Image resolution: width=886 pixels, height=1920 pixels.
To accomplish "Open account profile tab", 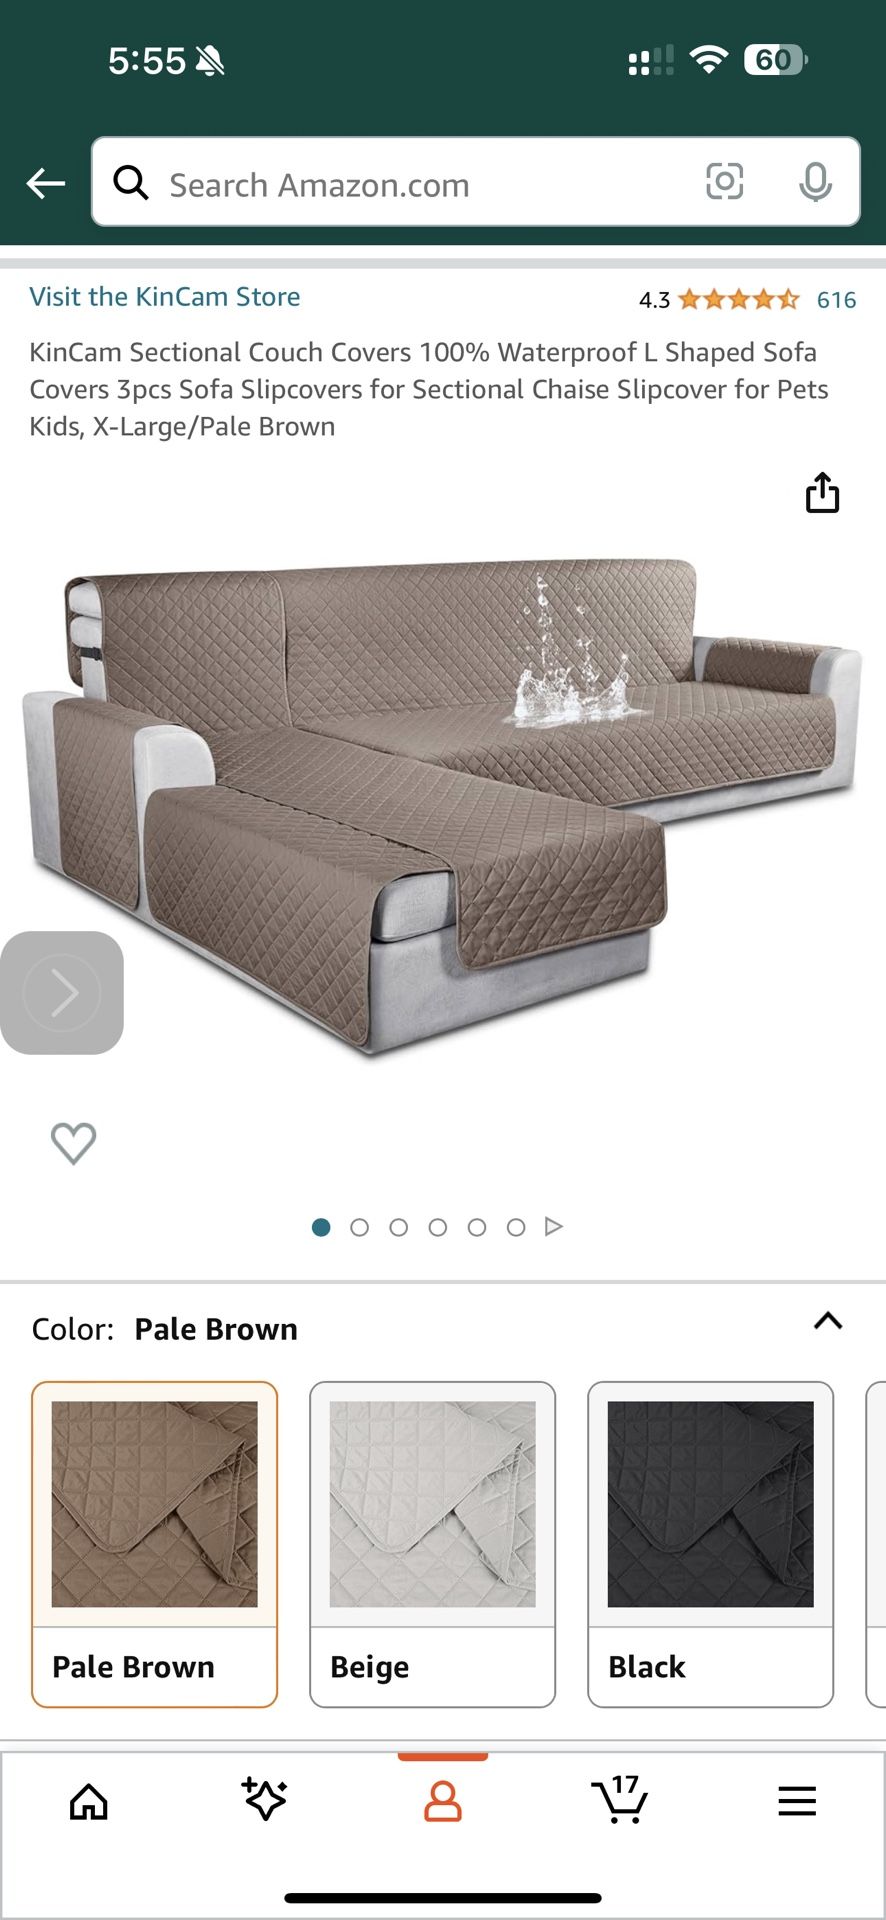I will [443, 1801].
